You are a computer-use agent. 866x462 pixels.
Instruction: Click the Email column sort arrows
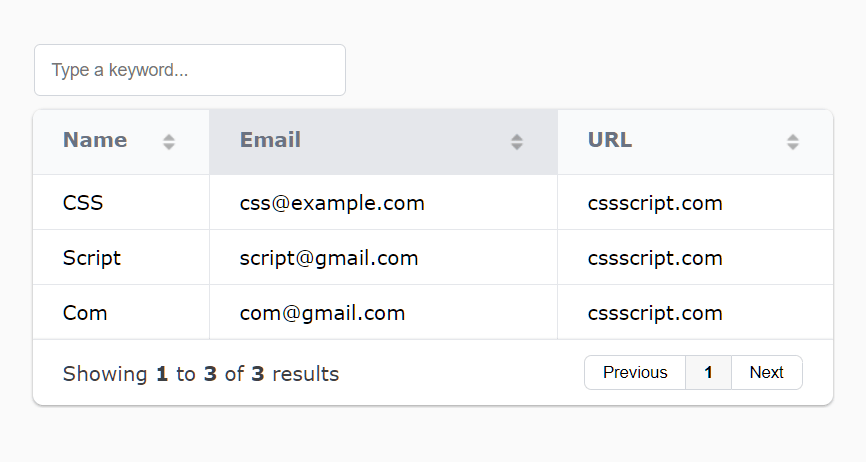(517, 142)
